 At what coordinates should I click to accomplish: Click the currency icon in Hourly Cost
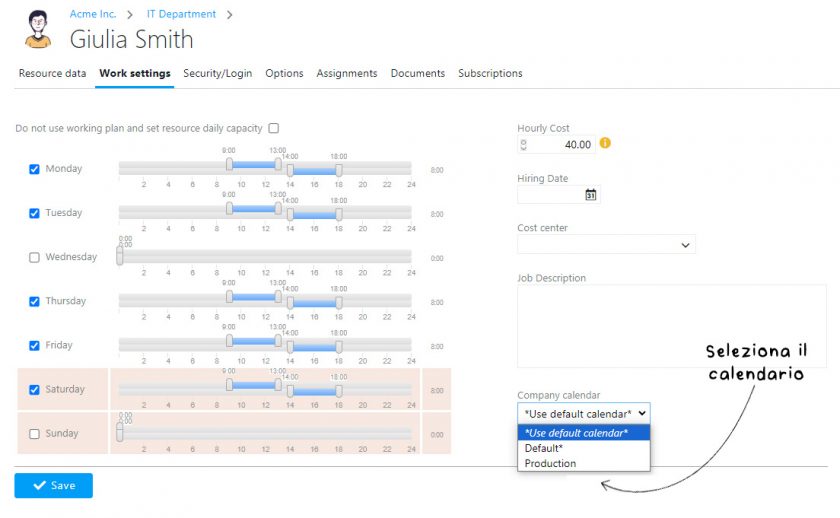(x=523, y=145)
